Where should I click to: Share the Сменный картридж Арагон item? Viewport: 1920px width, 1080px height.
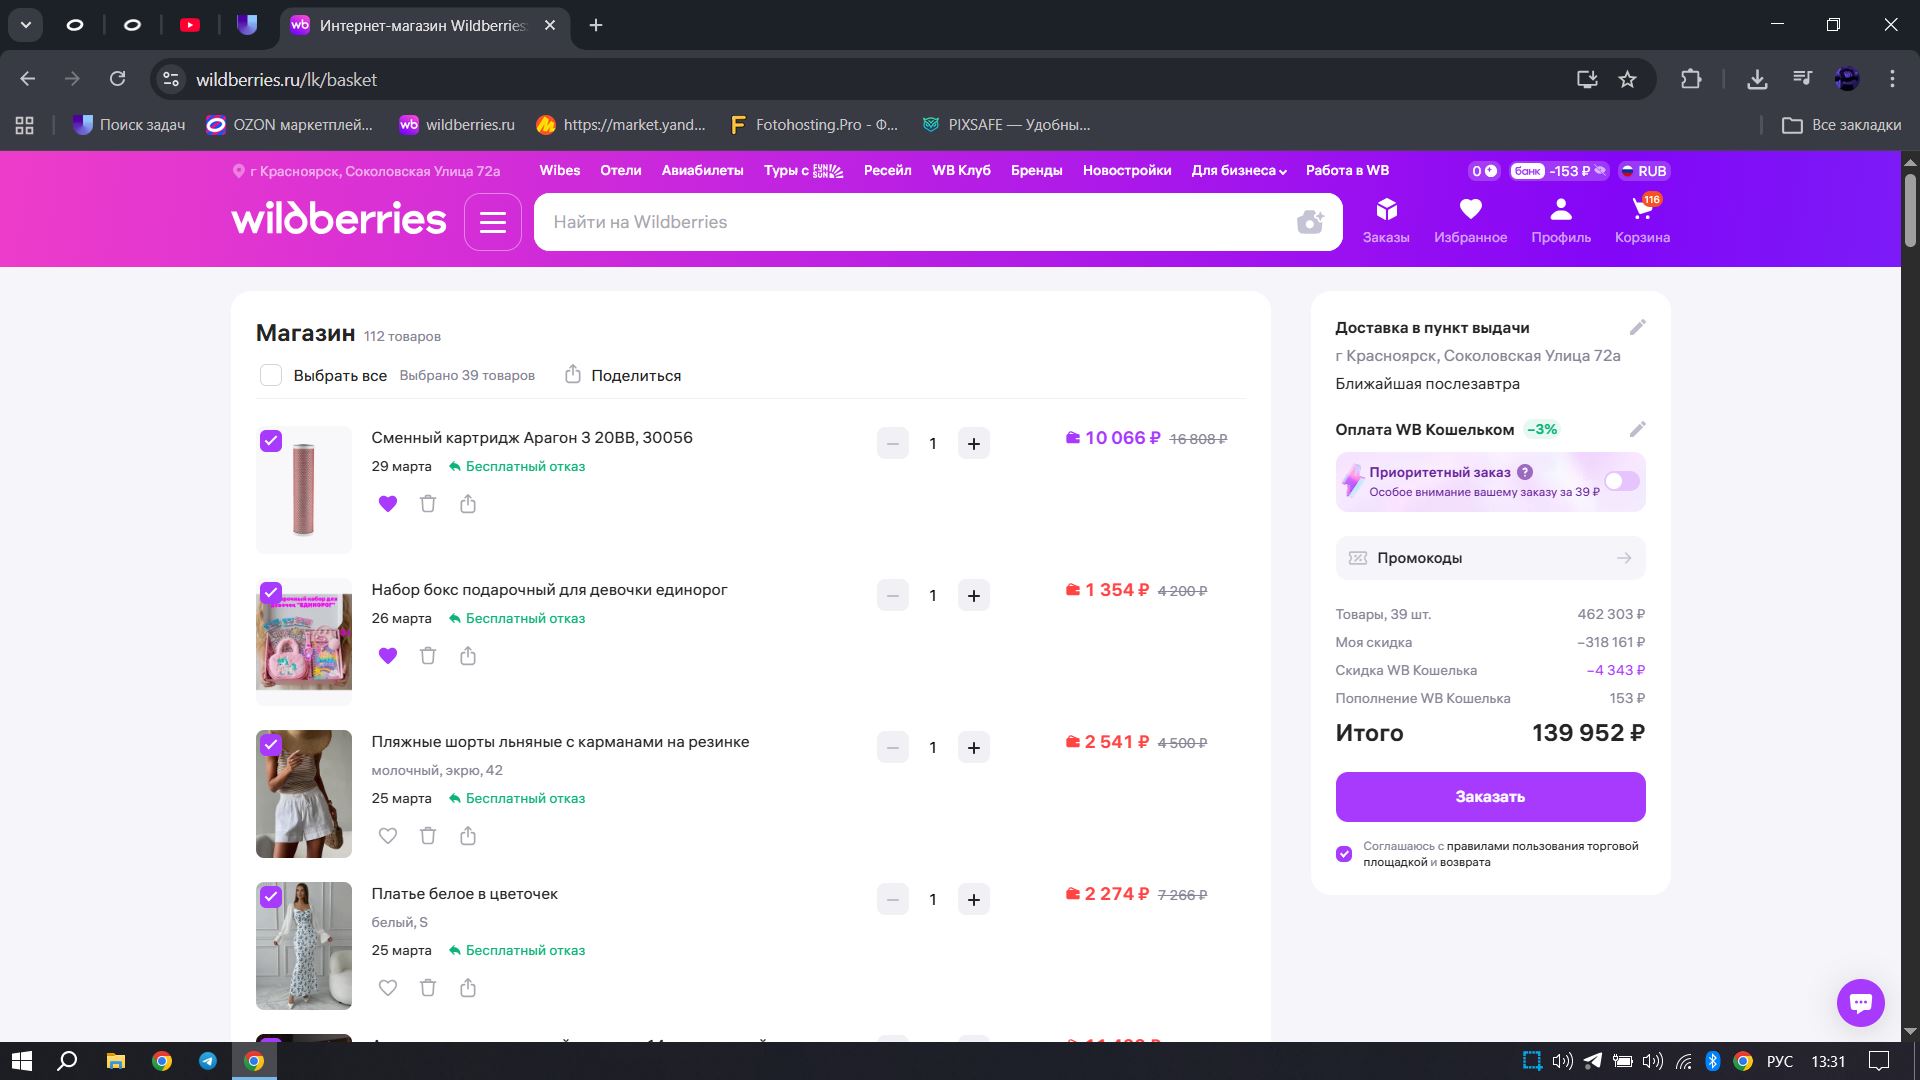(x=468, y=504)
